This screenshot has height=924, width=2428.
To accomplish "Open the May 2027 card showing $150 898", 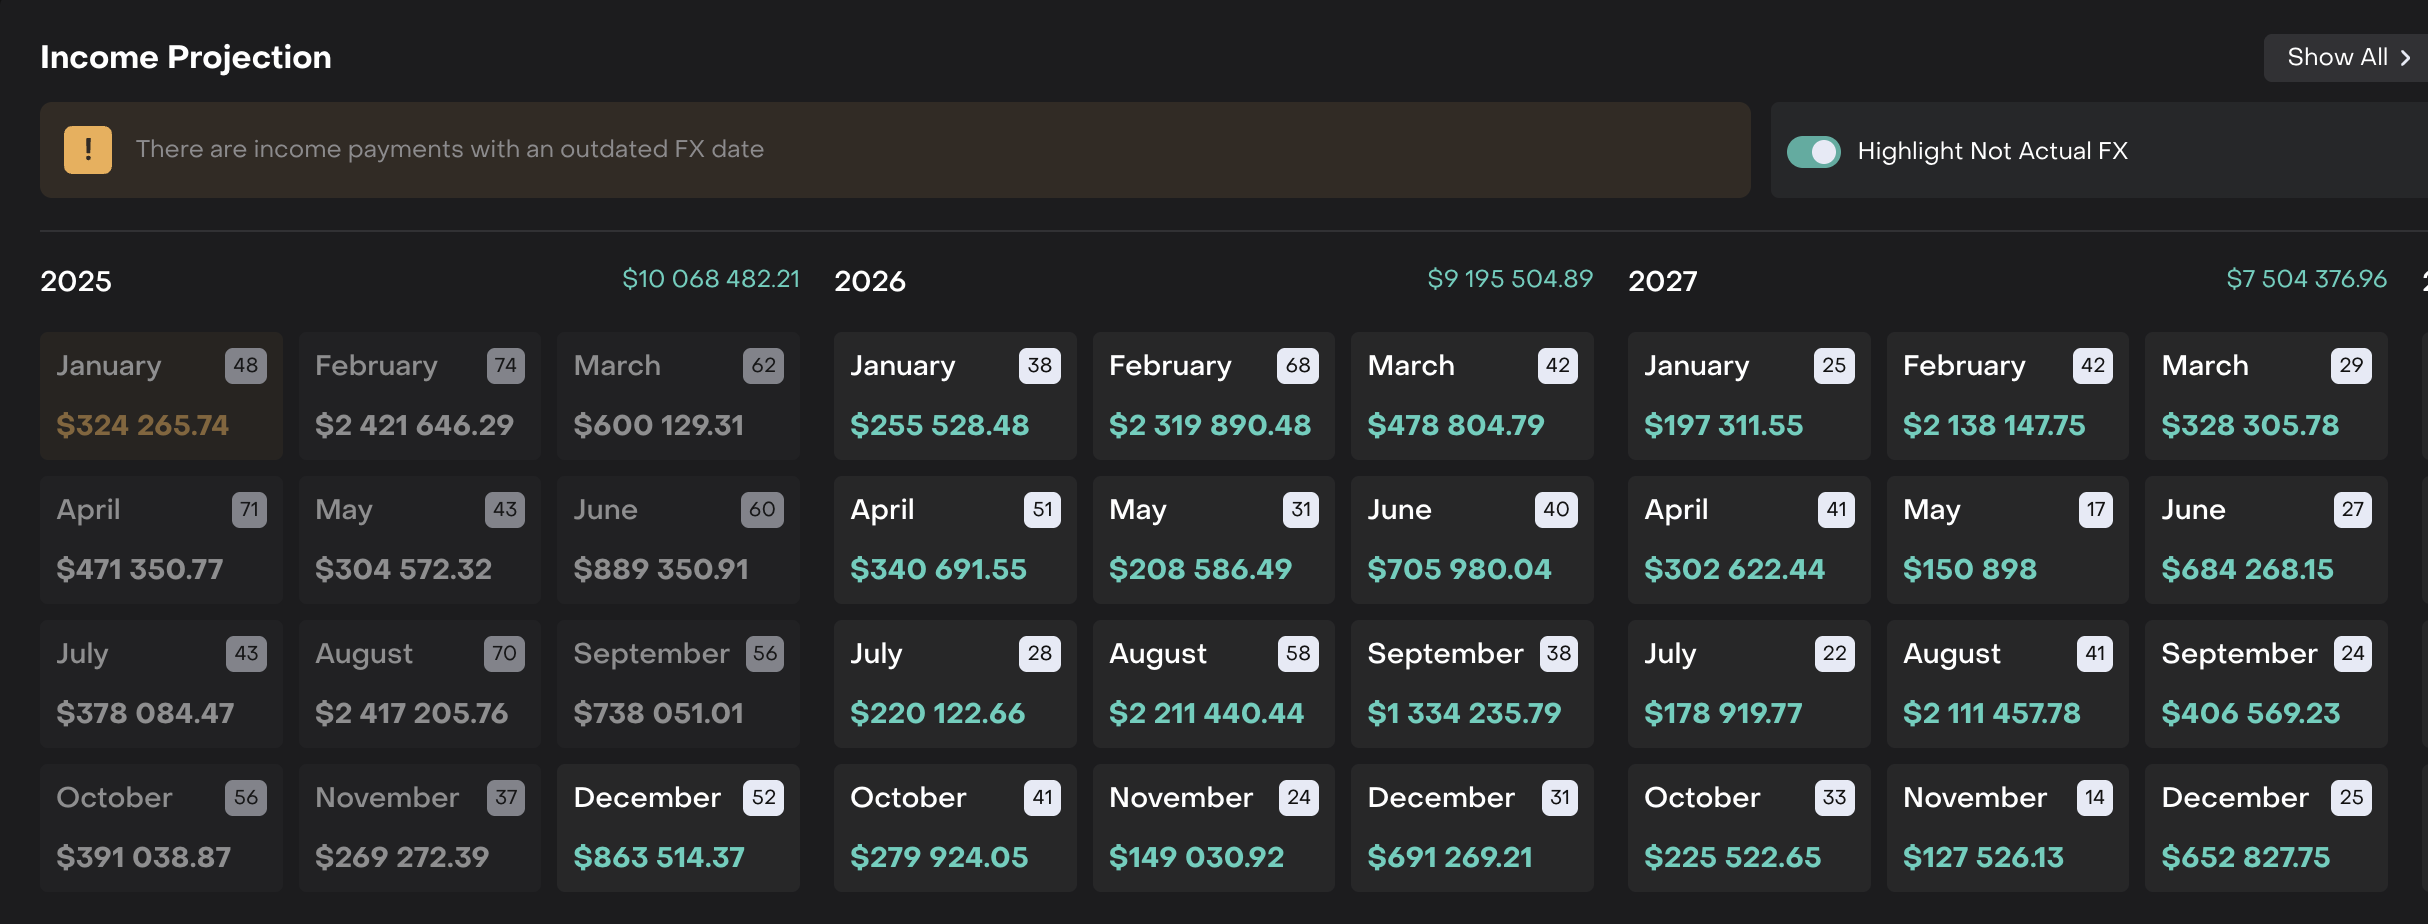I will tap(2007, 540).
